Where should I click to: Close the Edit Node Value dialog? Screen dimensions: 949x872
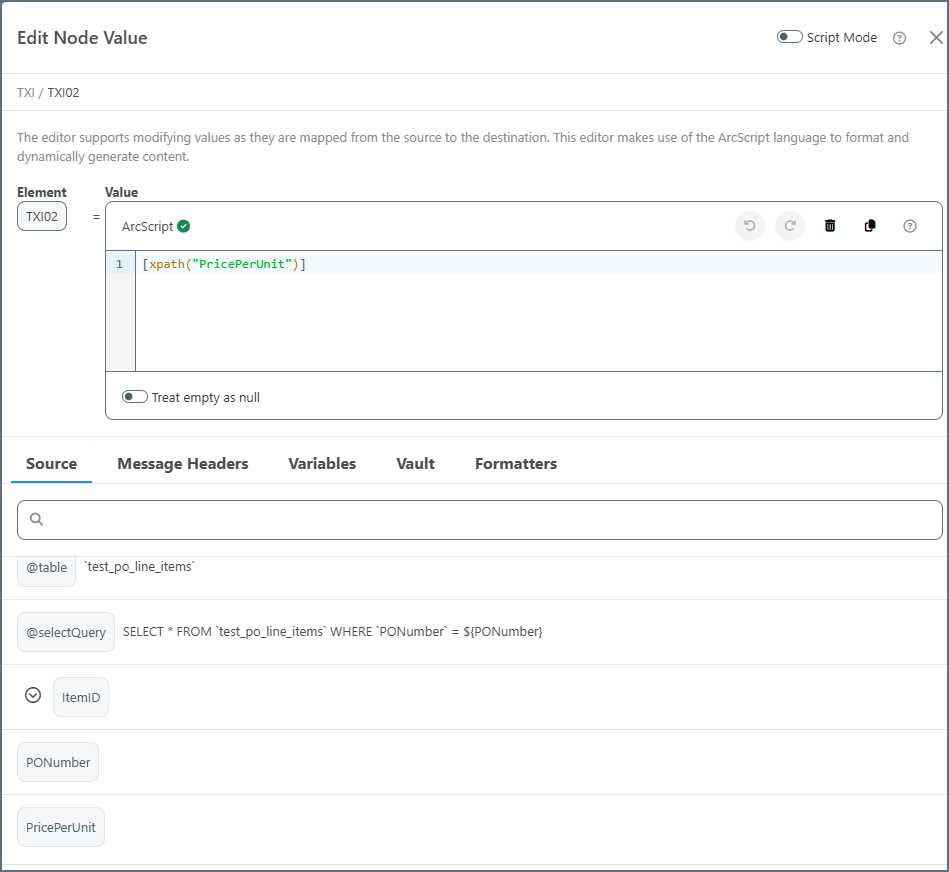pos(936,38)
